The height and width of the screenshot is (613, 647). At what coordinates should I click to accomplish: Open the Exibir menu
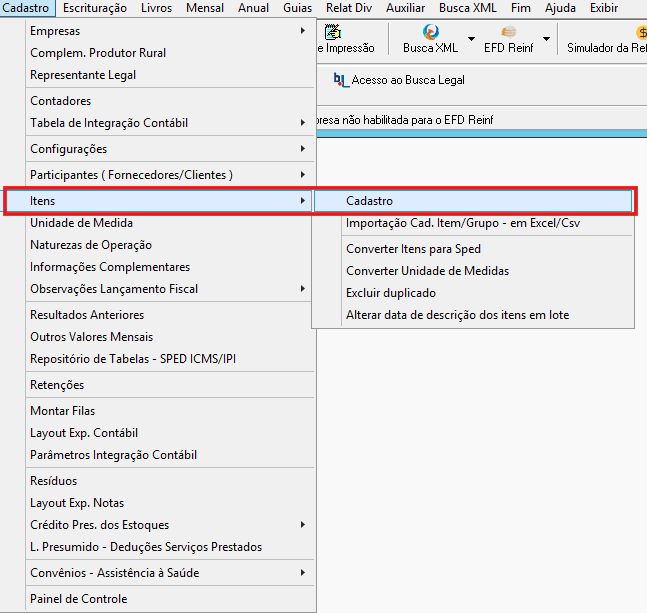(x=604, y=8)
